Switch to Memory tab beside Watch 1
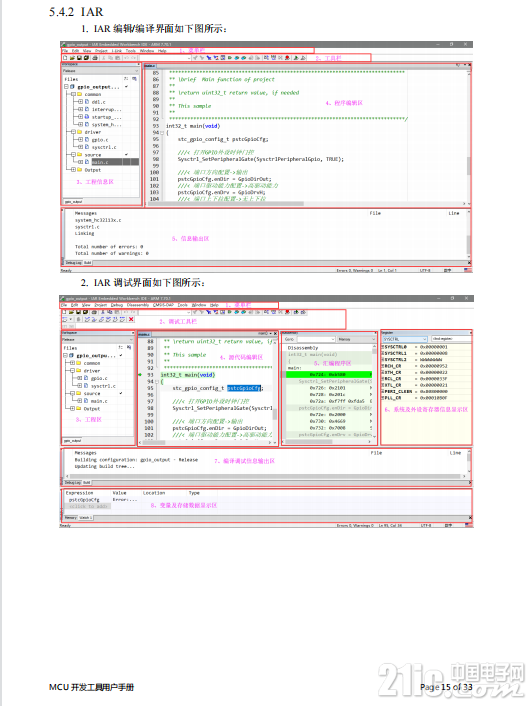The image size is (532, 706). pos(71,518)
